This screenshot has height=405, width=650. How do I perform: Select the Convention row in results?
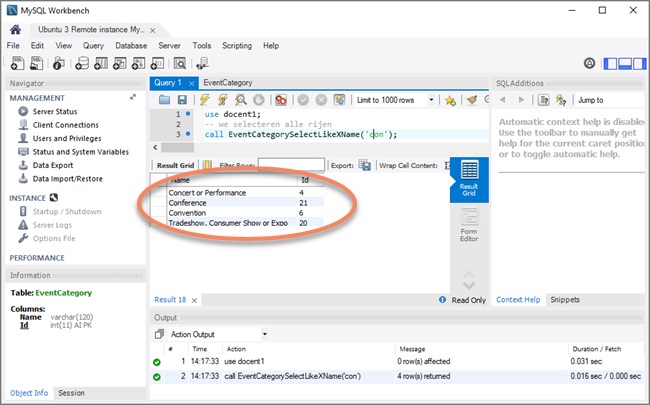(x=237, y=213)
